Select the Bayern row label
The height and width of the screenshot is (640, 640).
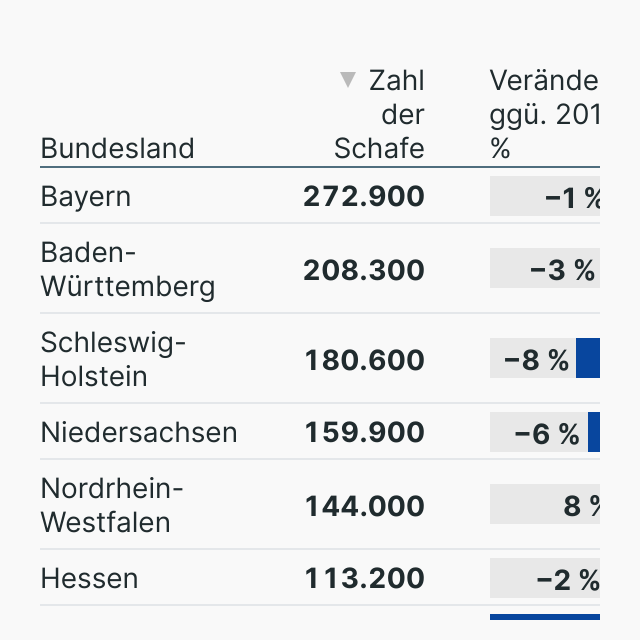tap(86, 196)
